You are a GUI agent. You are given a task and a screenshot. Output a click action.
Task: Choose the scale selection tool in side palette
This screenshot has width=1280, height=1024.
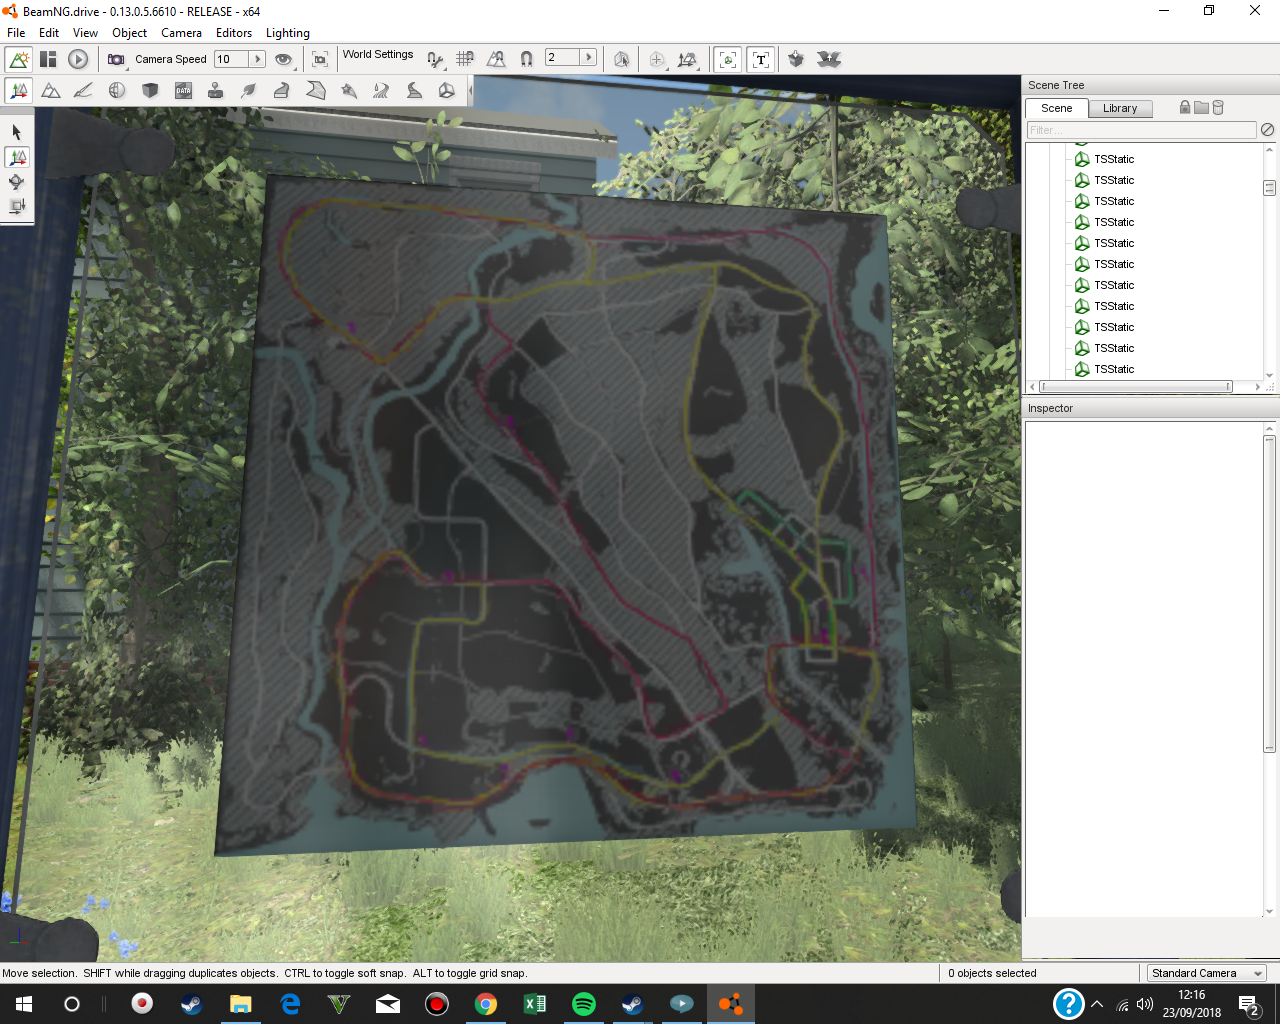(17, 207)
